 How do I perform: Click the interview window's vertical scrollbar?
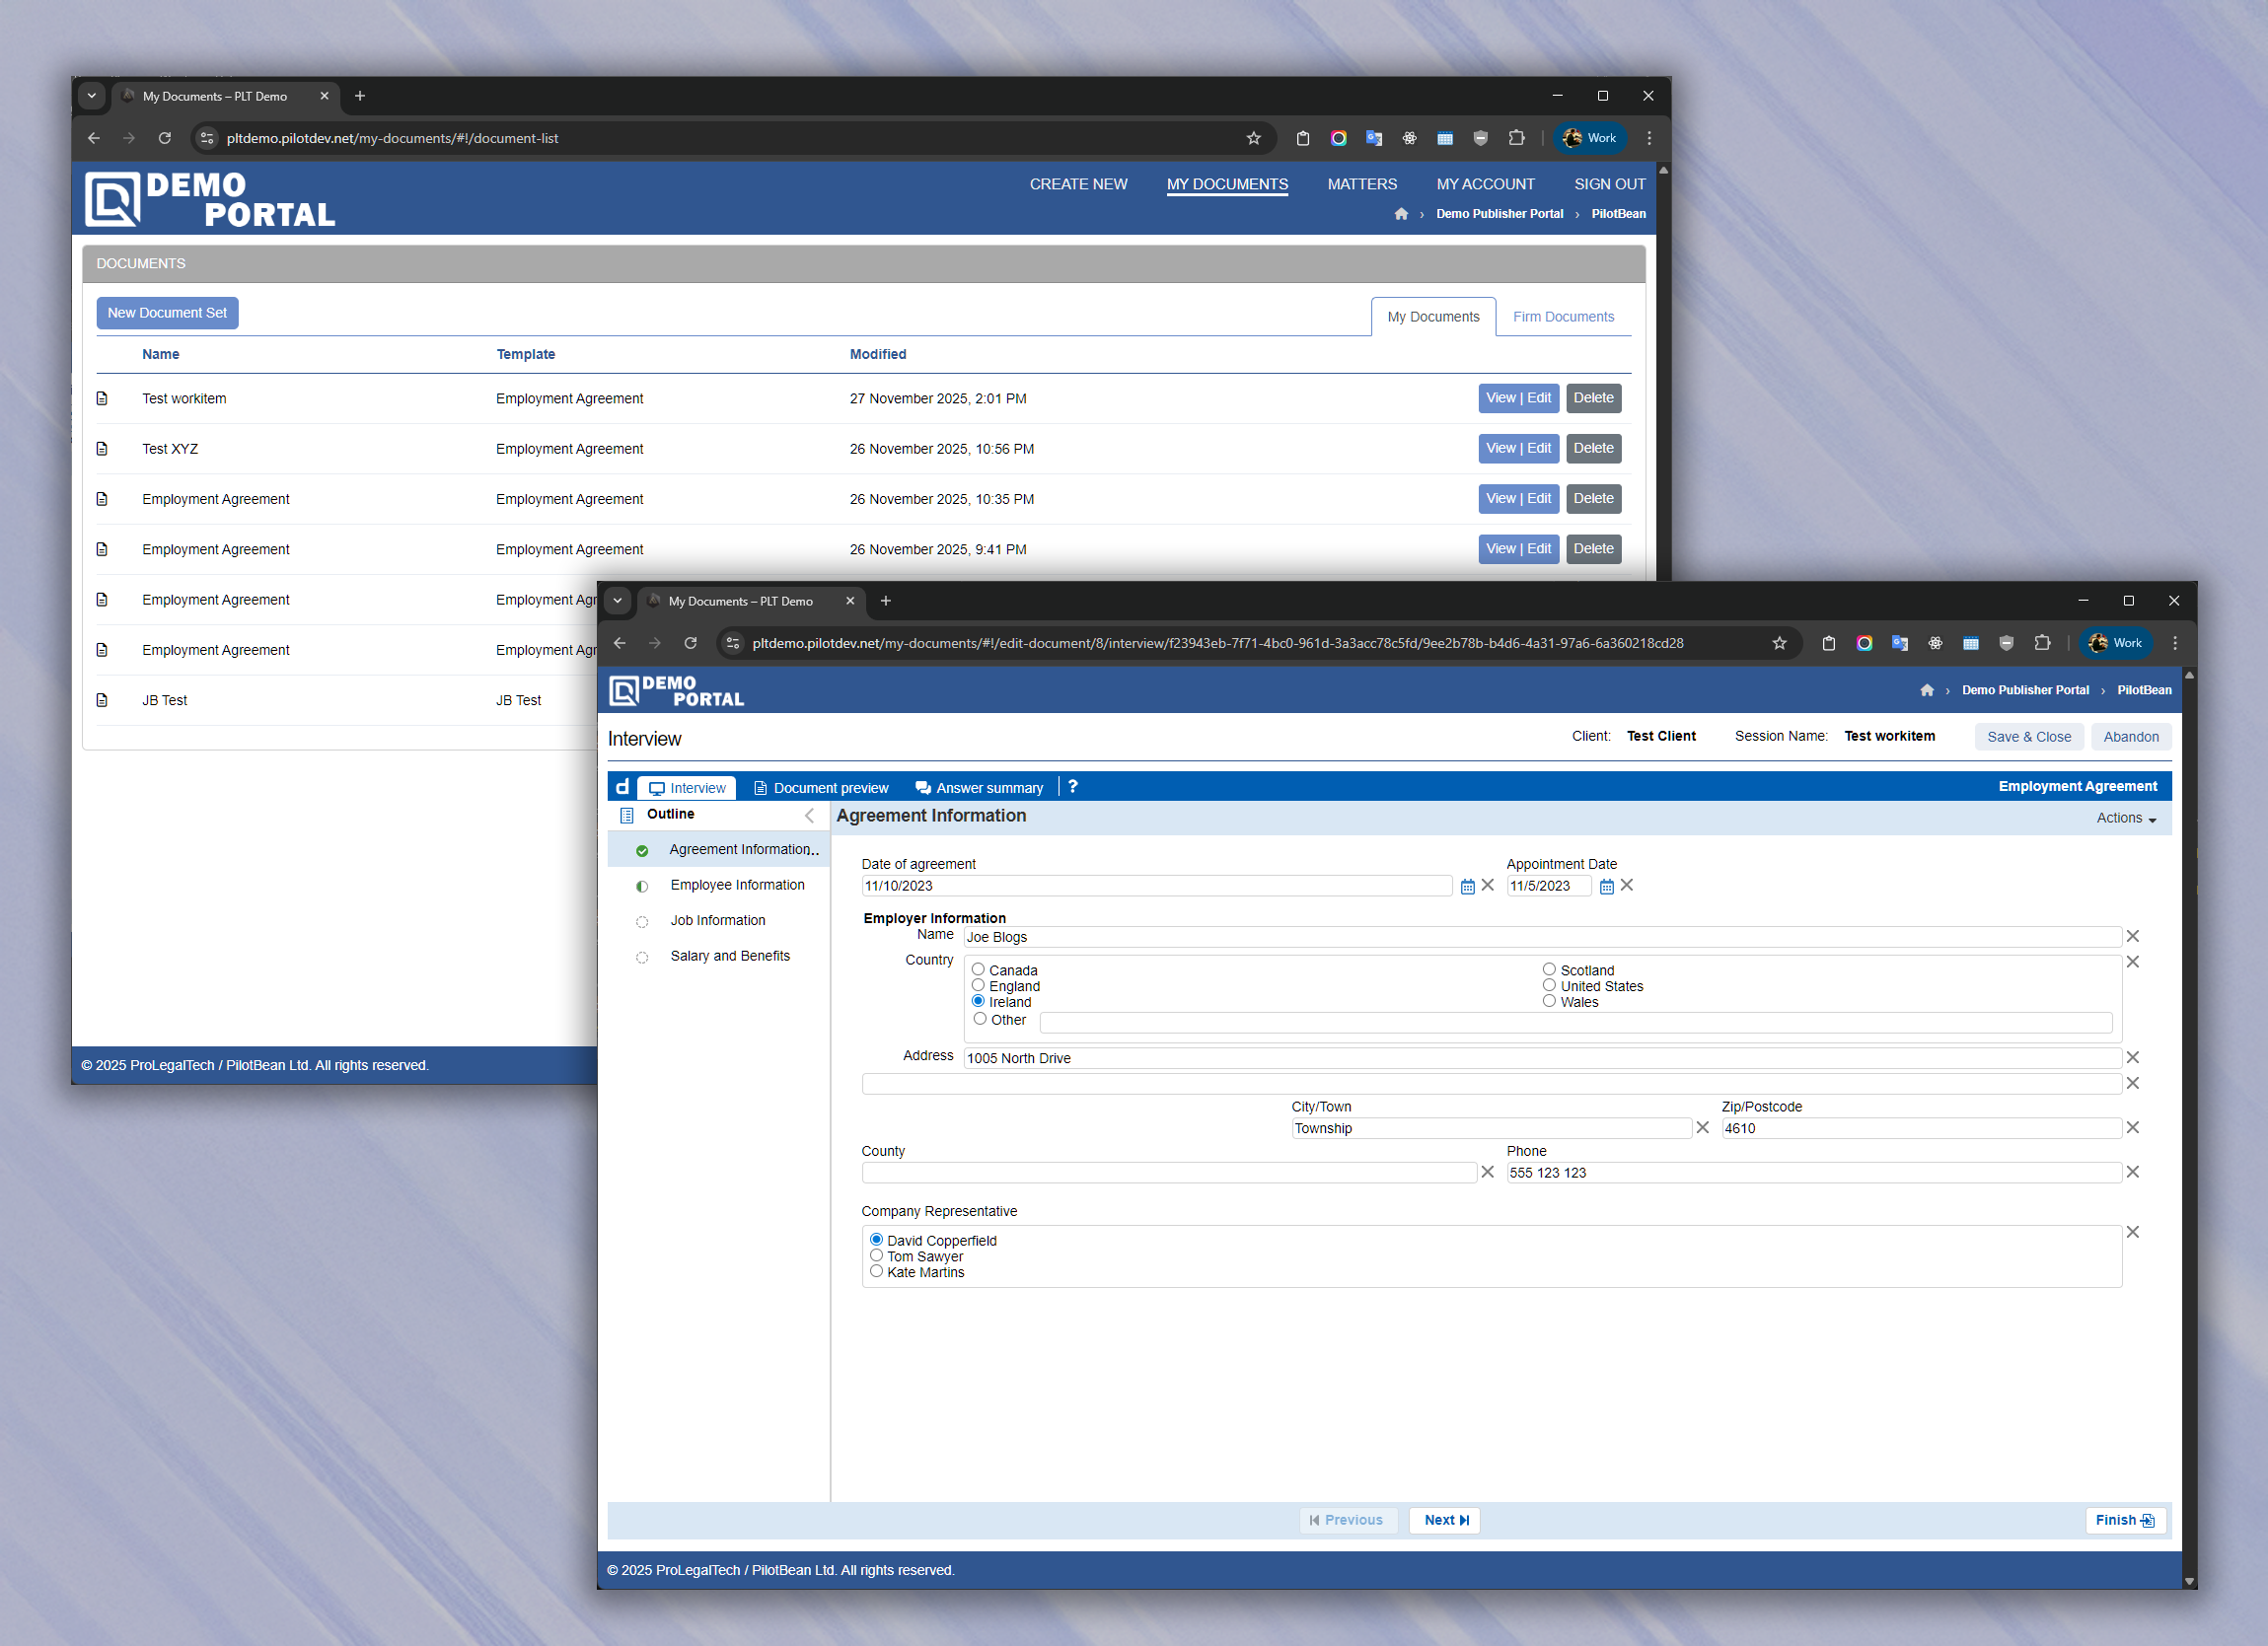click(x=2189, y=1100)
